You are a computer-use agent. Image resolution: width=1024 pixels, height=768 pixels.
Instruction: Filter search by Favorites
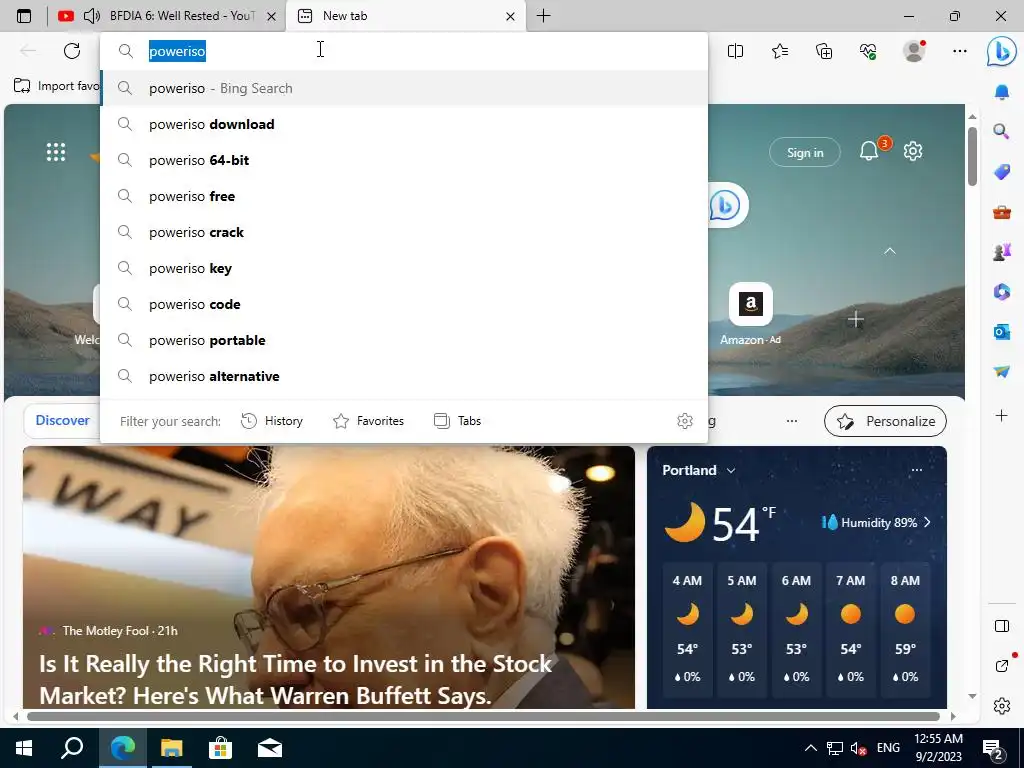point(368,421)
